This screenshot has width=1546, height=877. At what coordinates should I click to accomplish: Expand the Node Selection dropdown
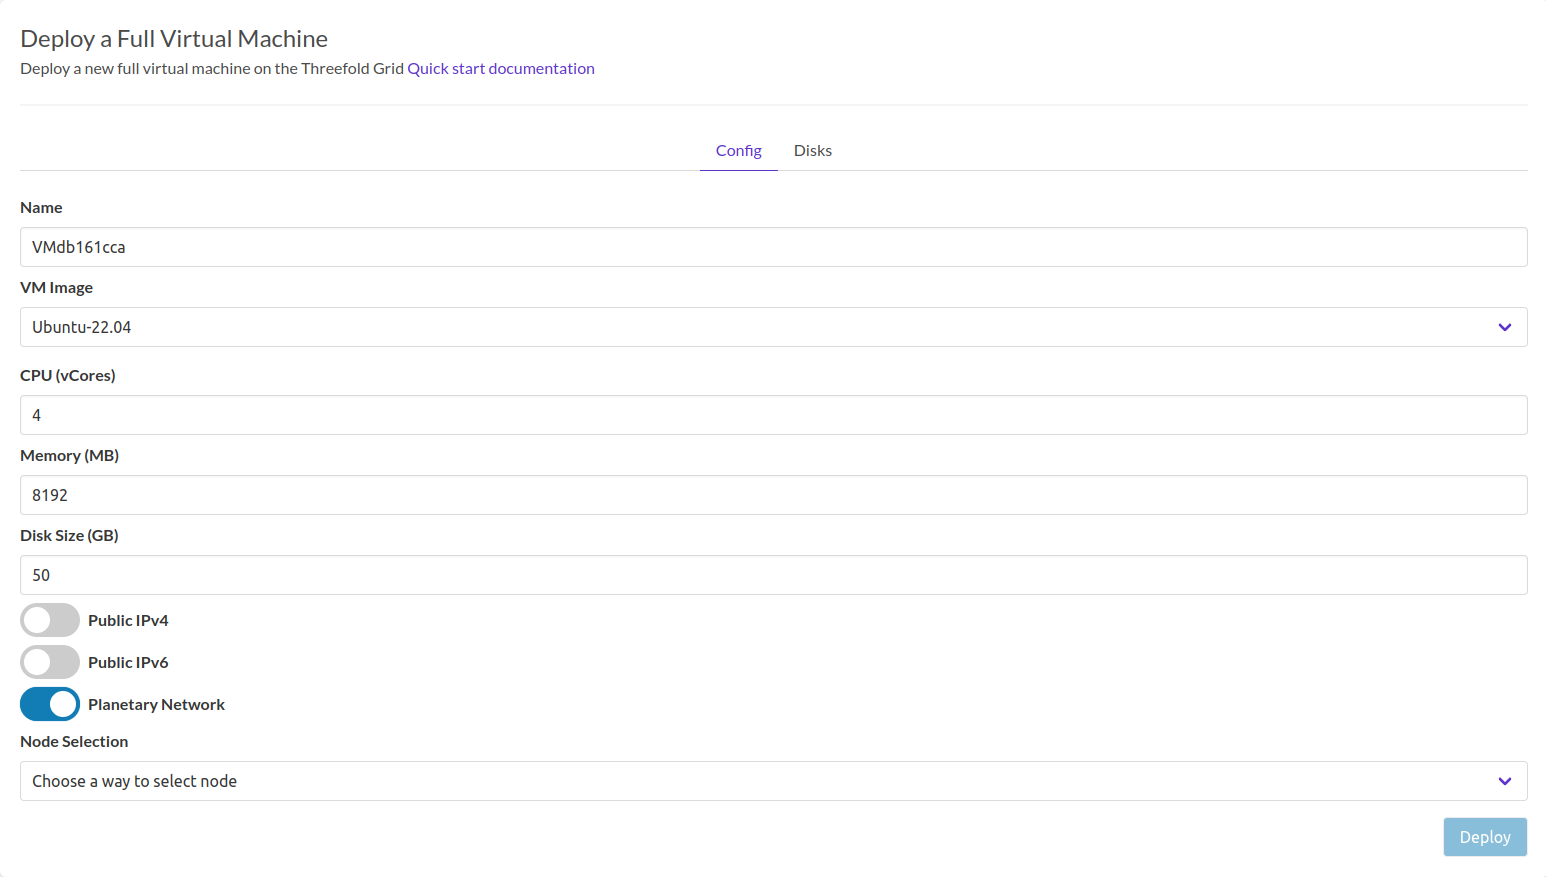coord(760,781)
